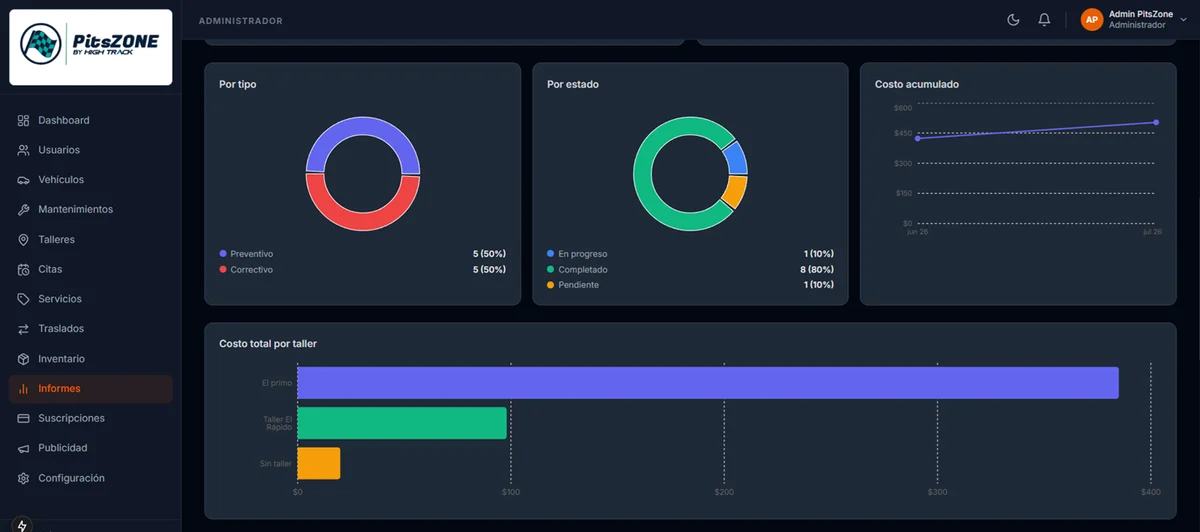The image size is (1200, 532).
Task: Click the 'Costo acumulado' heading
Action: [917, 85]
